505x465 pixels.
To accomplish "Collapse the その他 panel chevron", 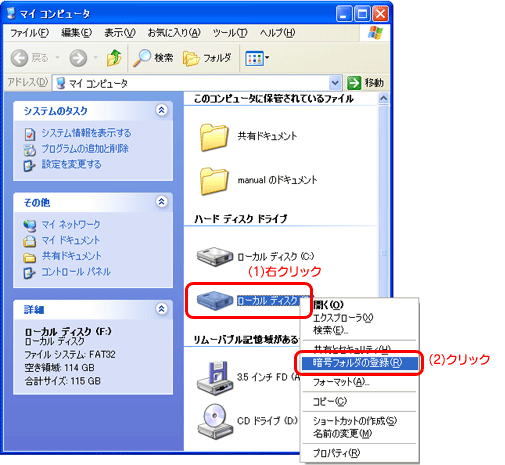I will click(x=162, y=202).
